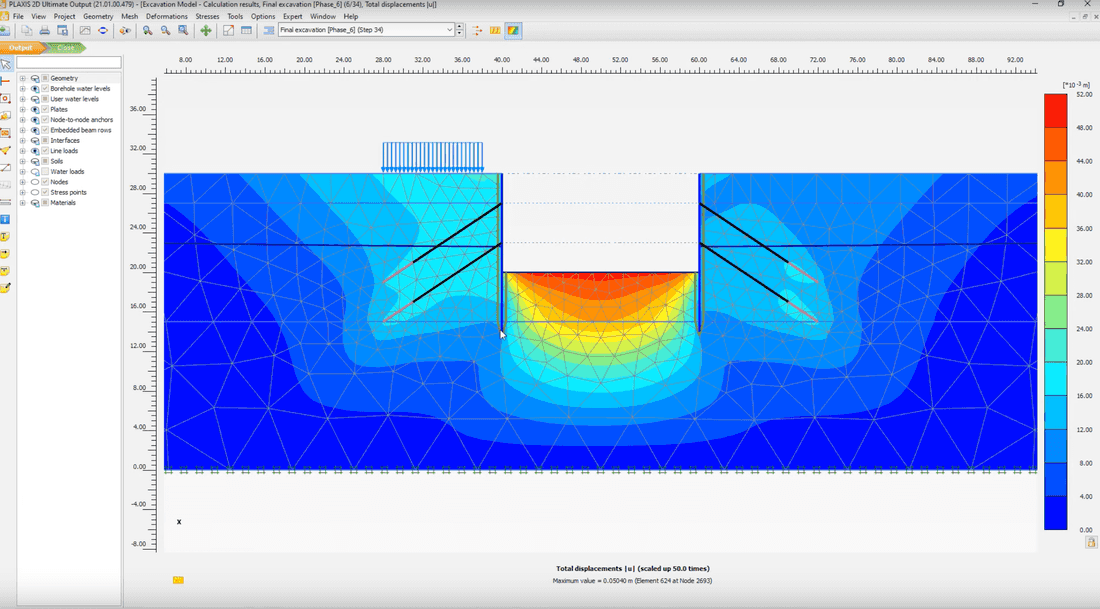Click the scale factor toolbar icon

pos(228,30)
